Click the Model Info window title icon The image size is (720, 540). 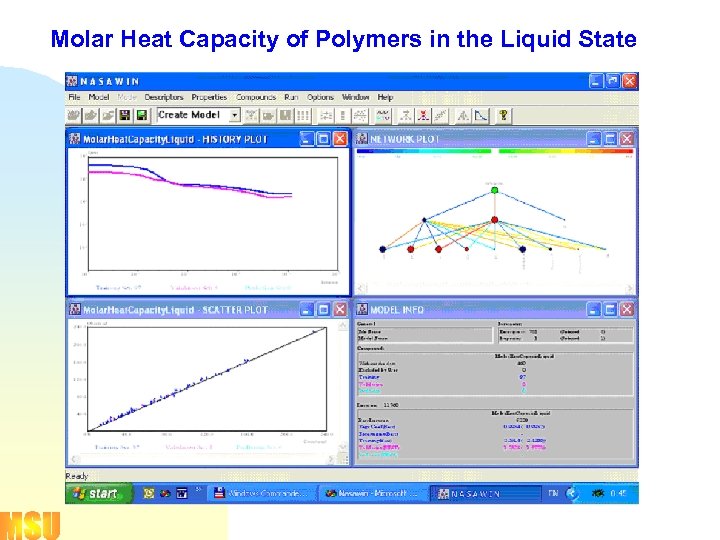click(x=362, y=309)
